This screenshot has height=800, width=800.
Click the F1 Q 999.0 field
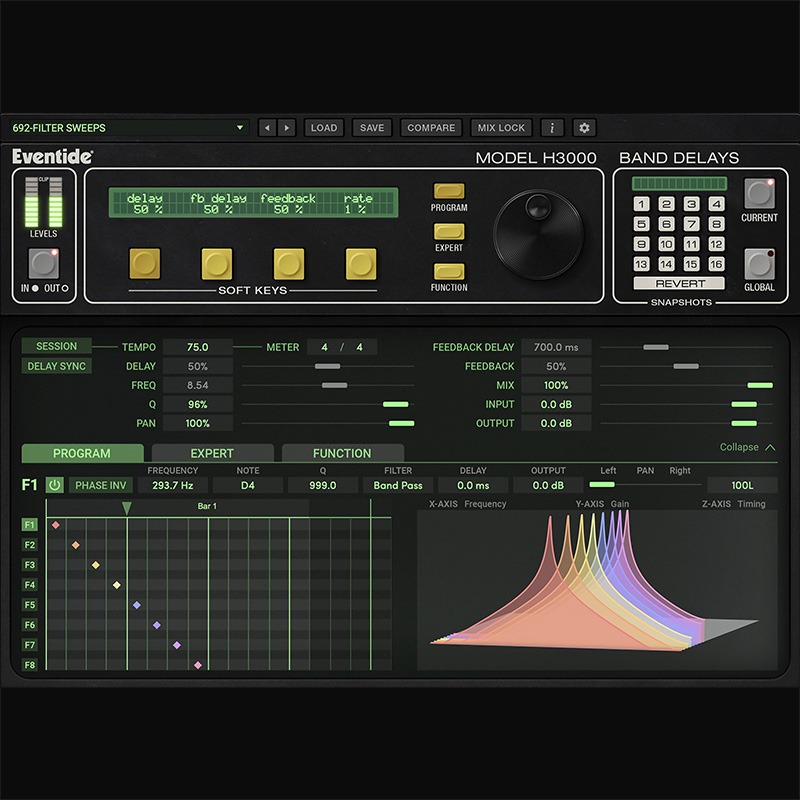click(x=323, y=485)
